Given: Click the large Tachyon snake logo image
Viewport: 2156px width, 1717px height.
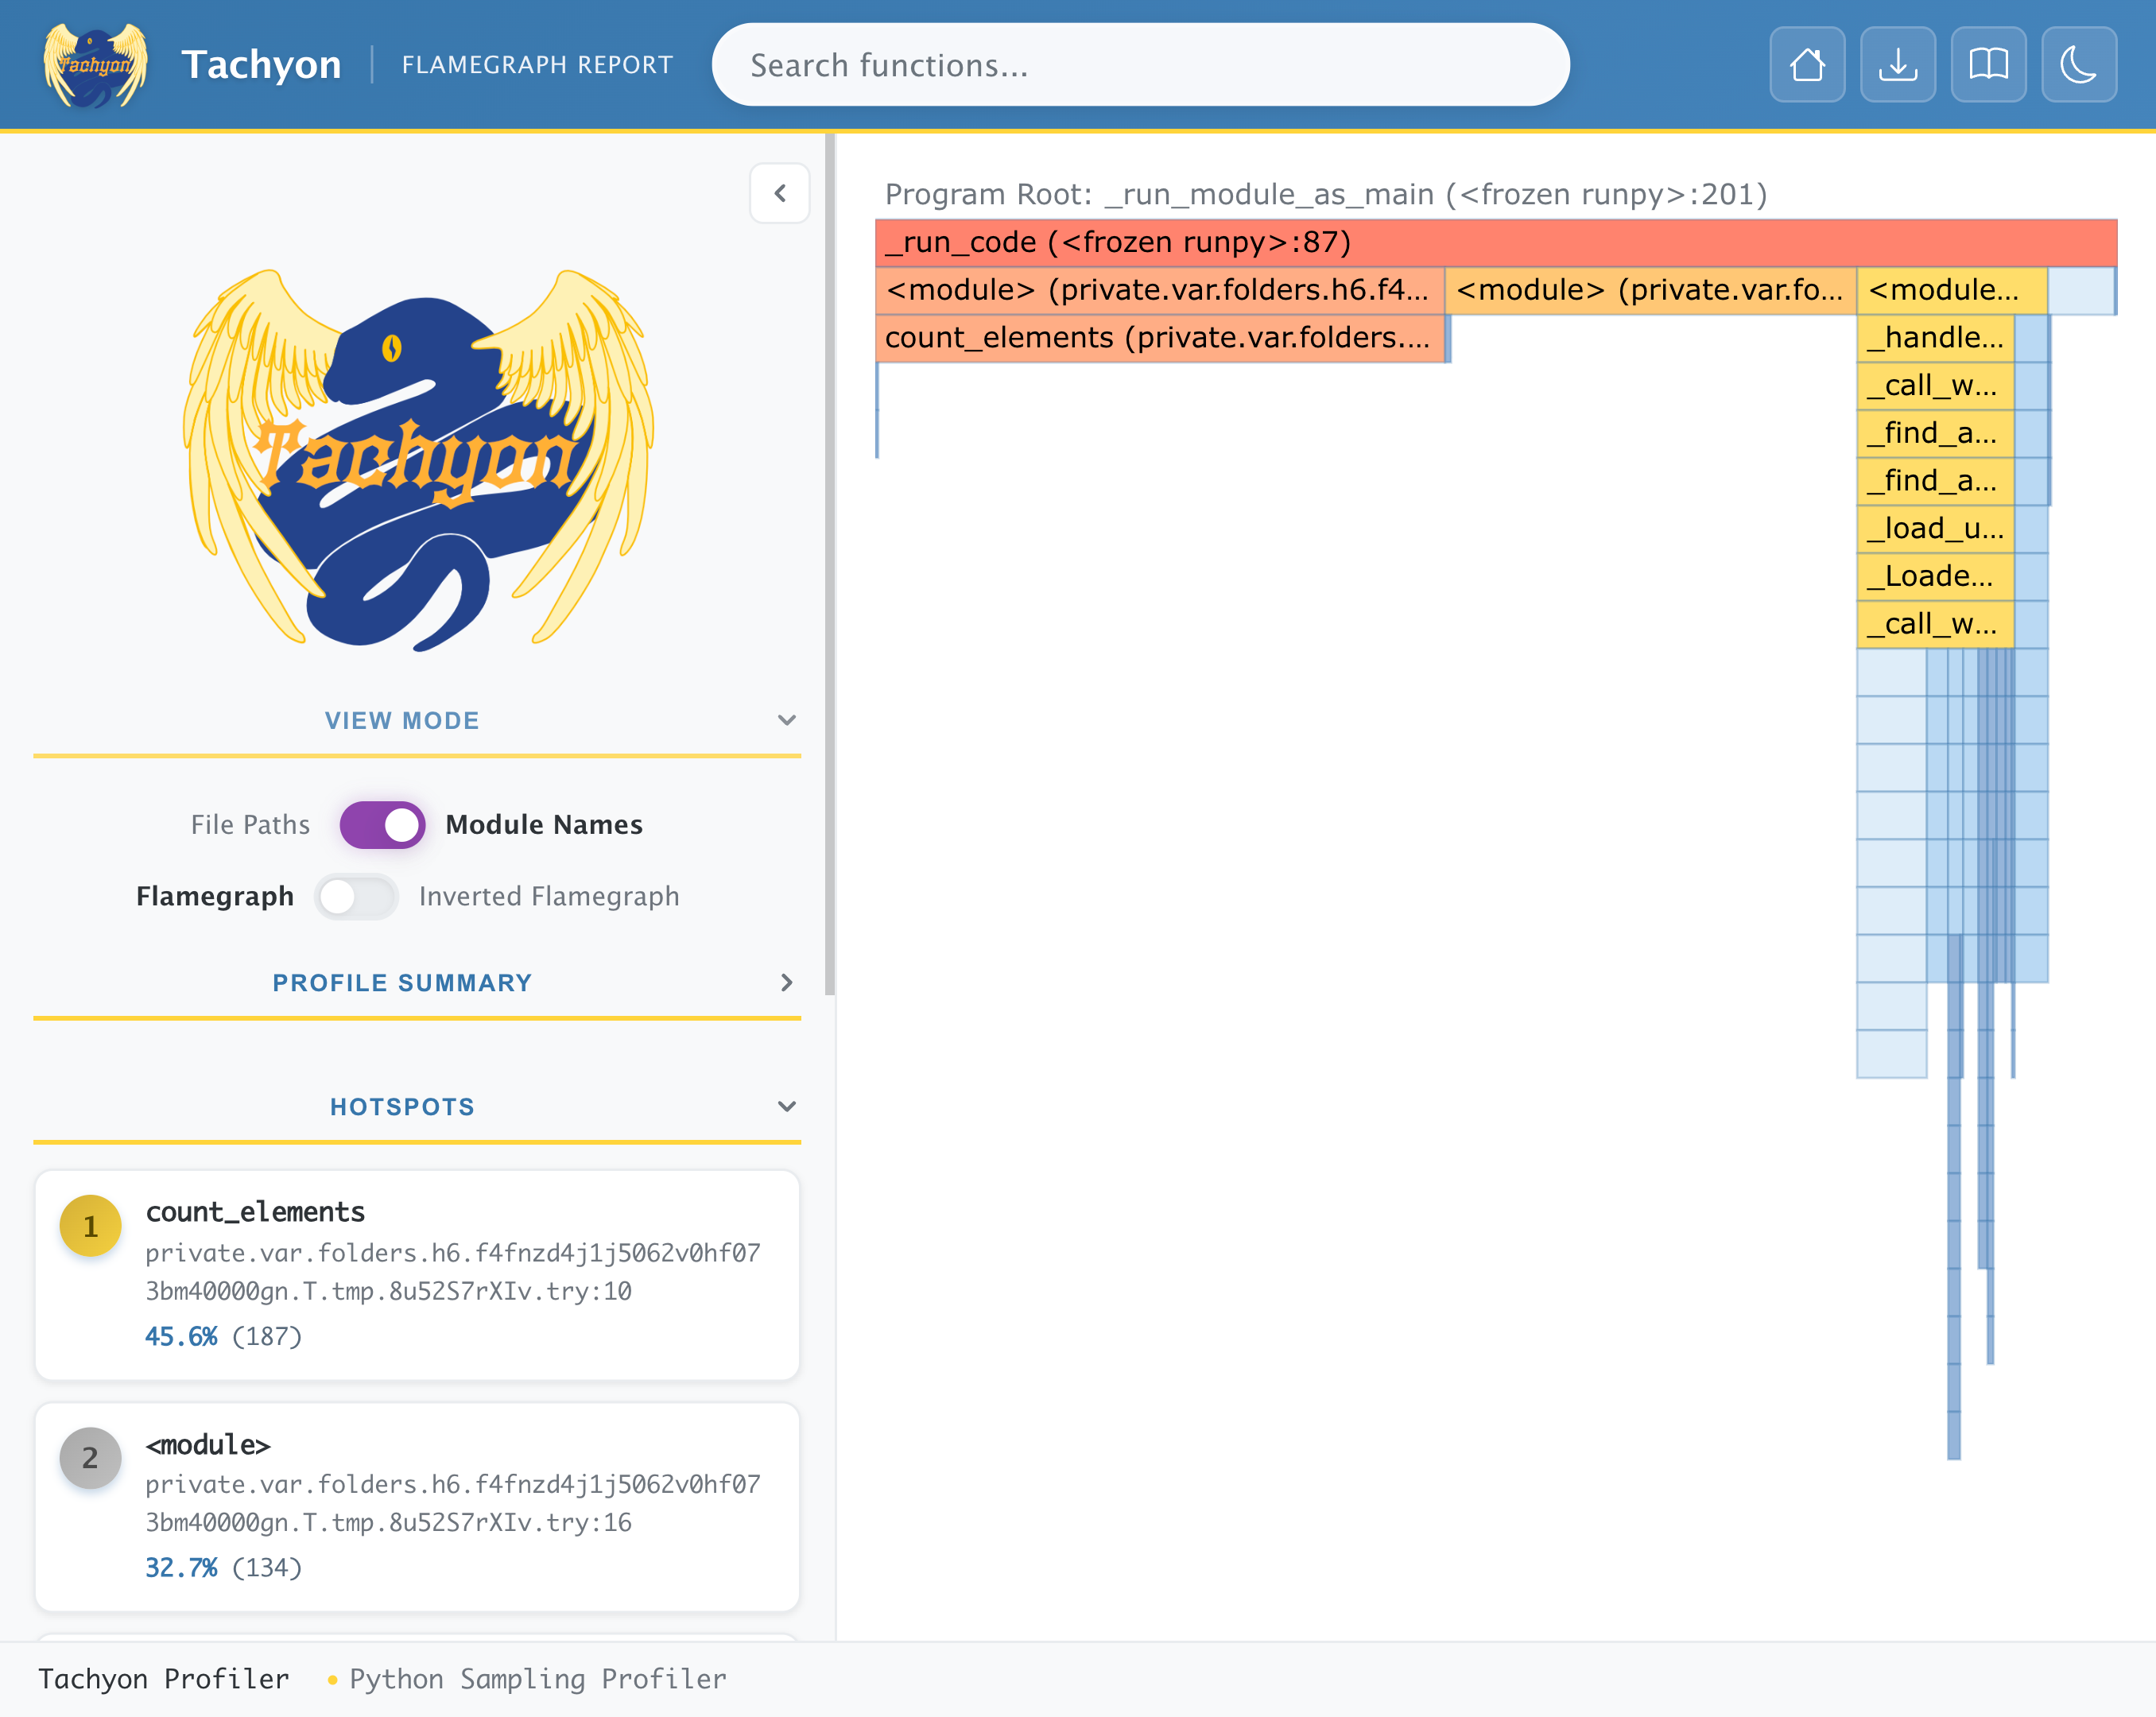Looking at the screenshot, I should coord(417,460).
